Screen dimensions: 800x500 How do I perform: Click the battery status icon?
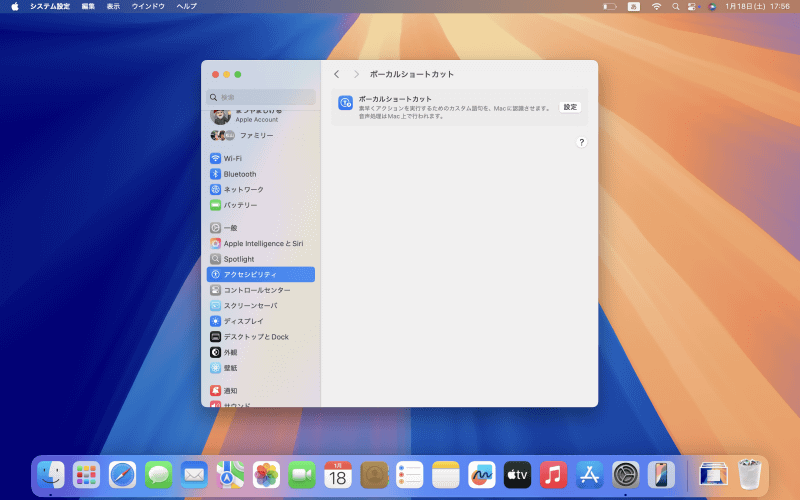pyautogui.click(x=610, y=6)
